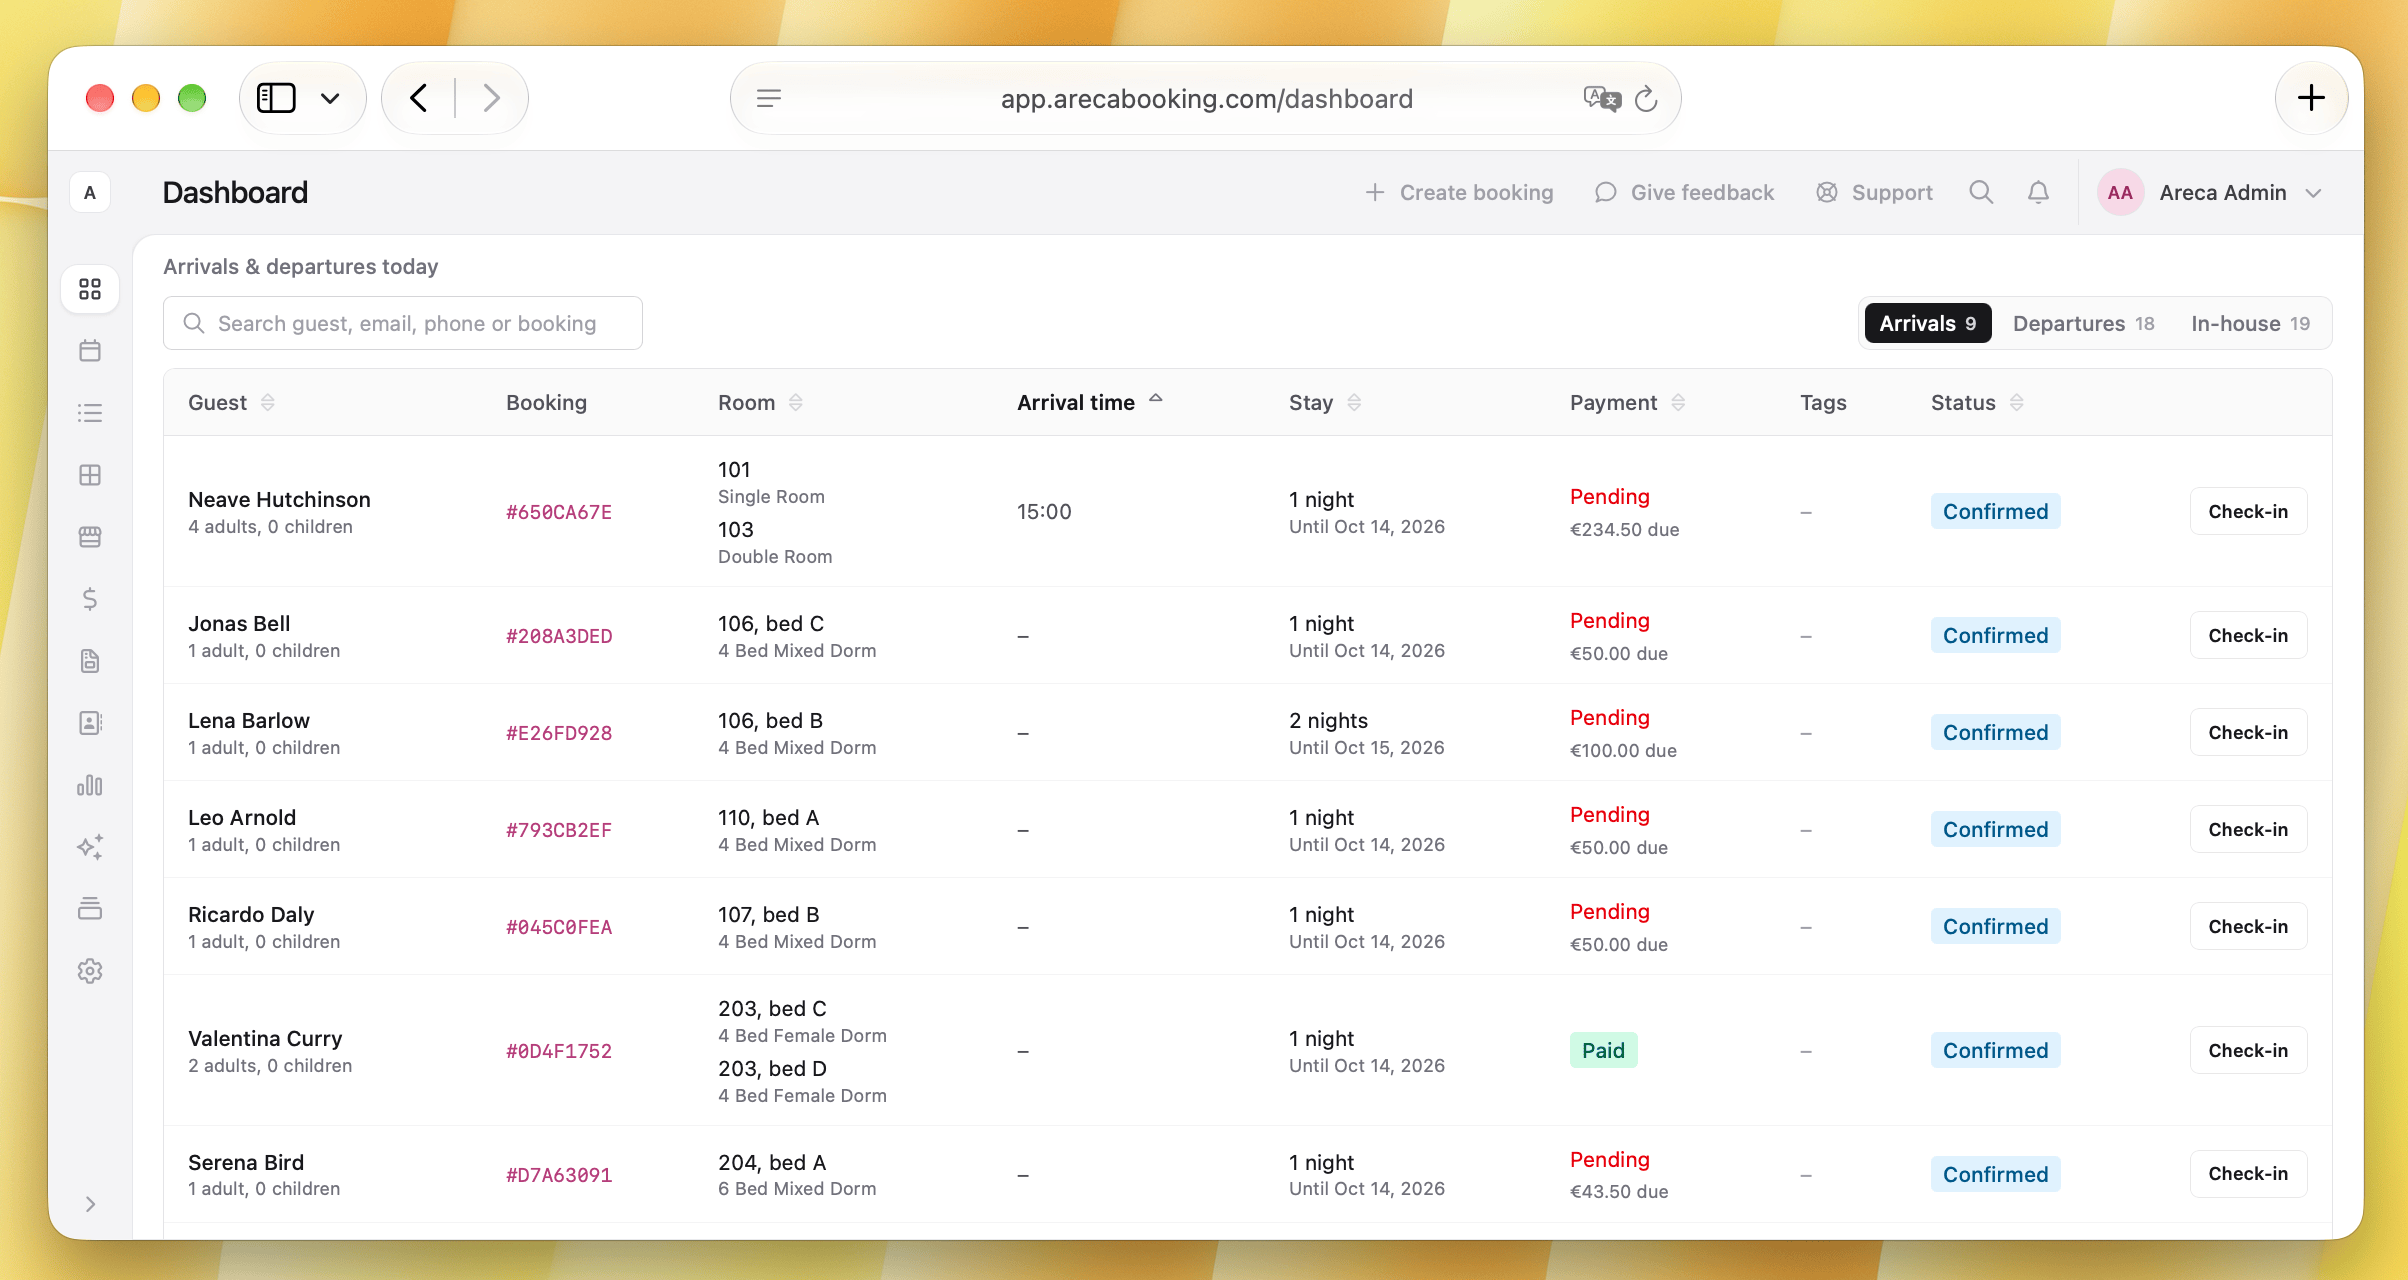Check-in Valentina Curry

pos(2248,1050)
